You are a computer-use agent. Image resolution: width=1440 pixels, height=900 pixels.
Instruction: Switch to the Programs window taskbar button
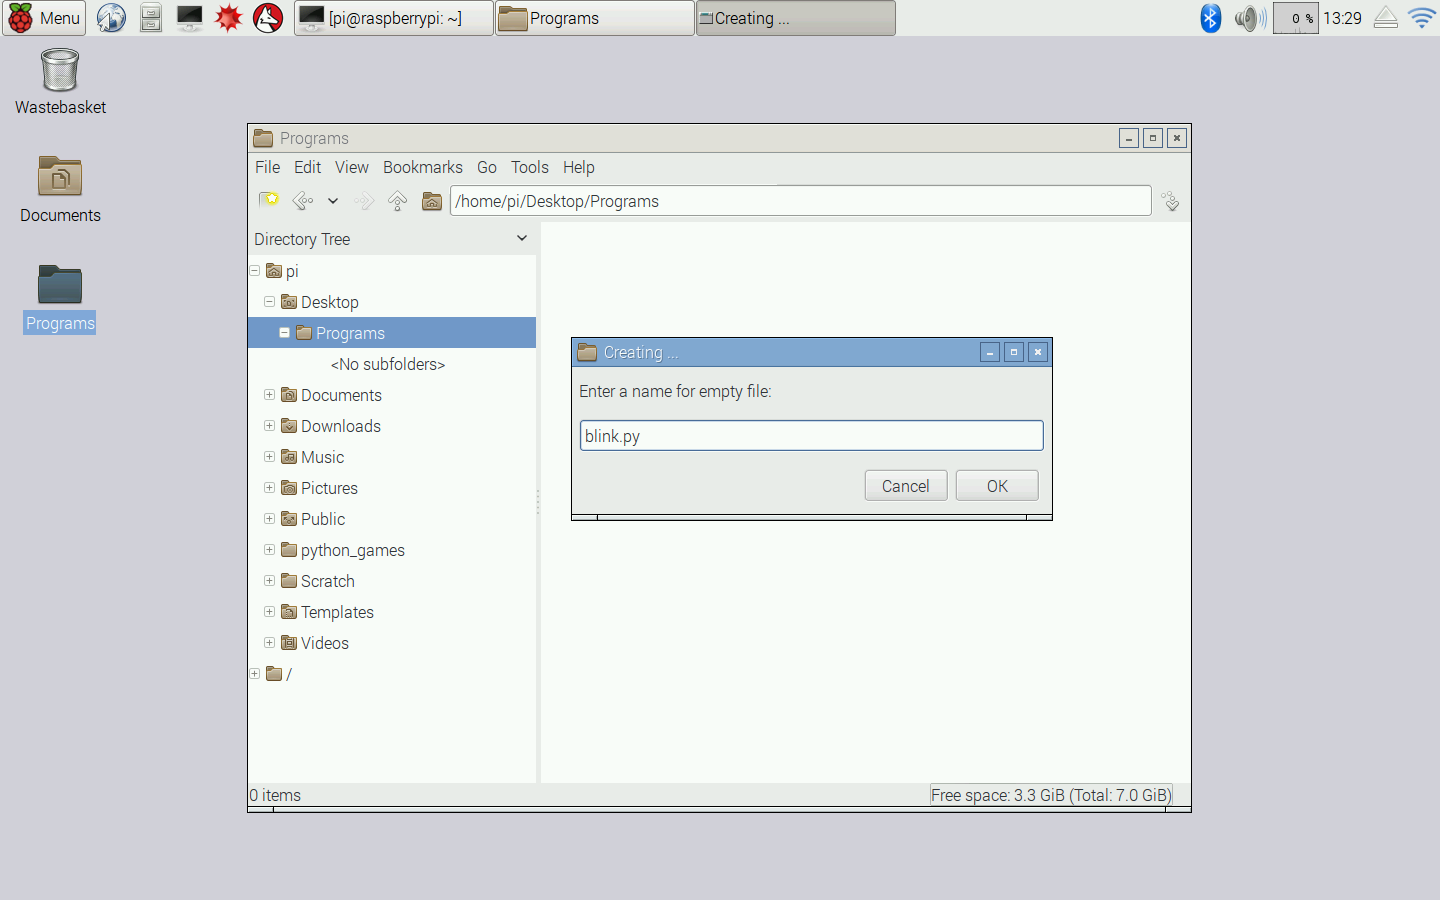[595, 18]
